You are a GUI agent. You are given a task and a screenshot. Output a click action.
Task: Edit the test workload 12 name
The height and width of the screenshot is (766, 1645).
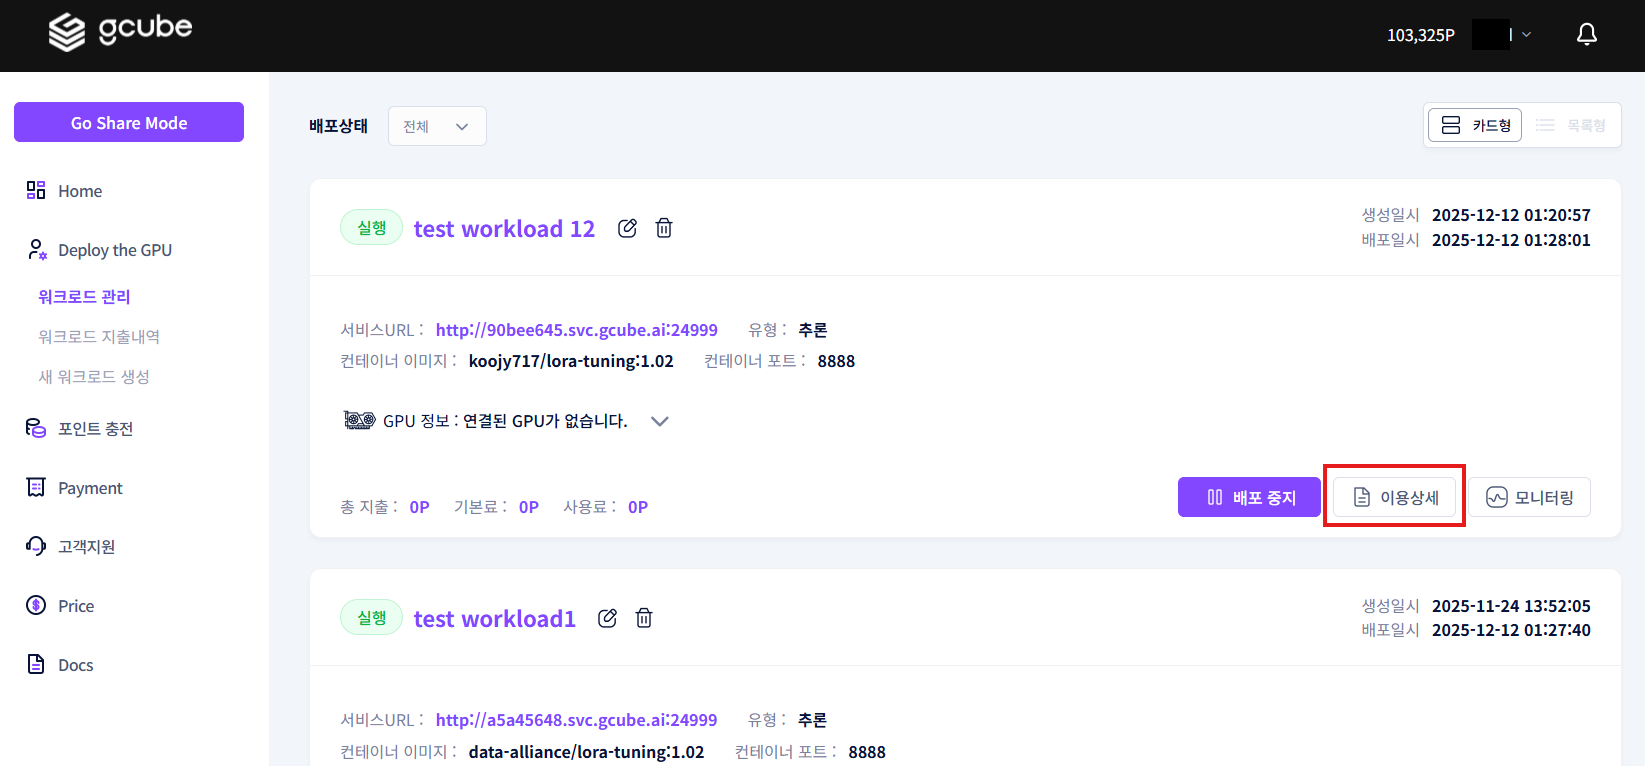[x=627, y=228]
